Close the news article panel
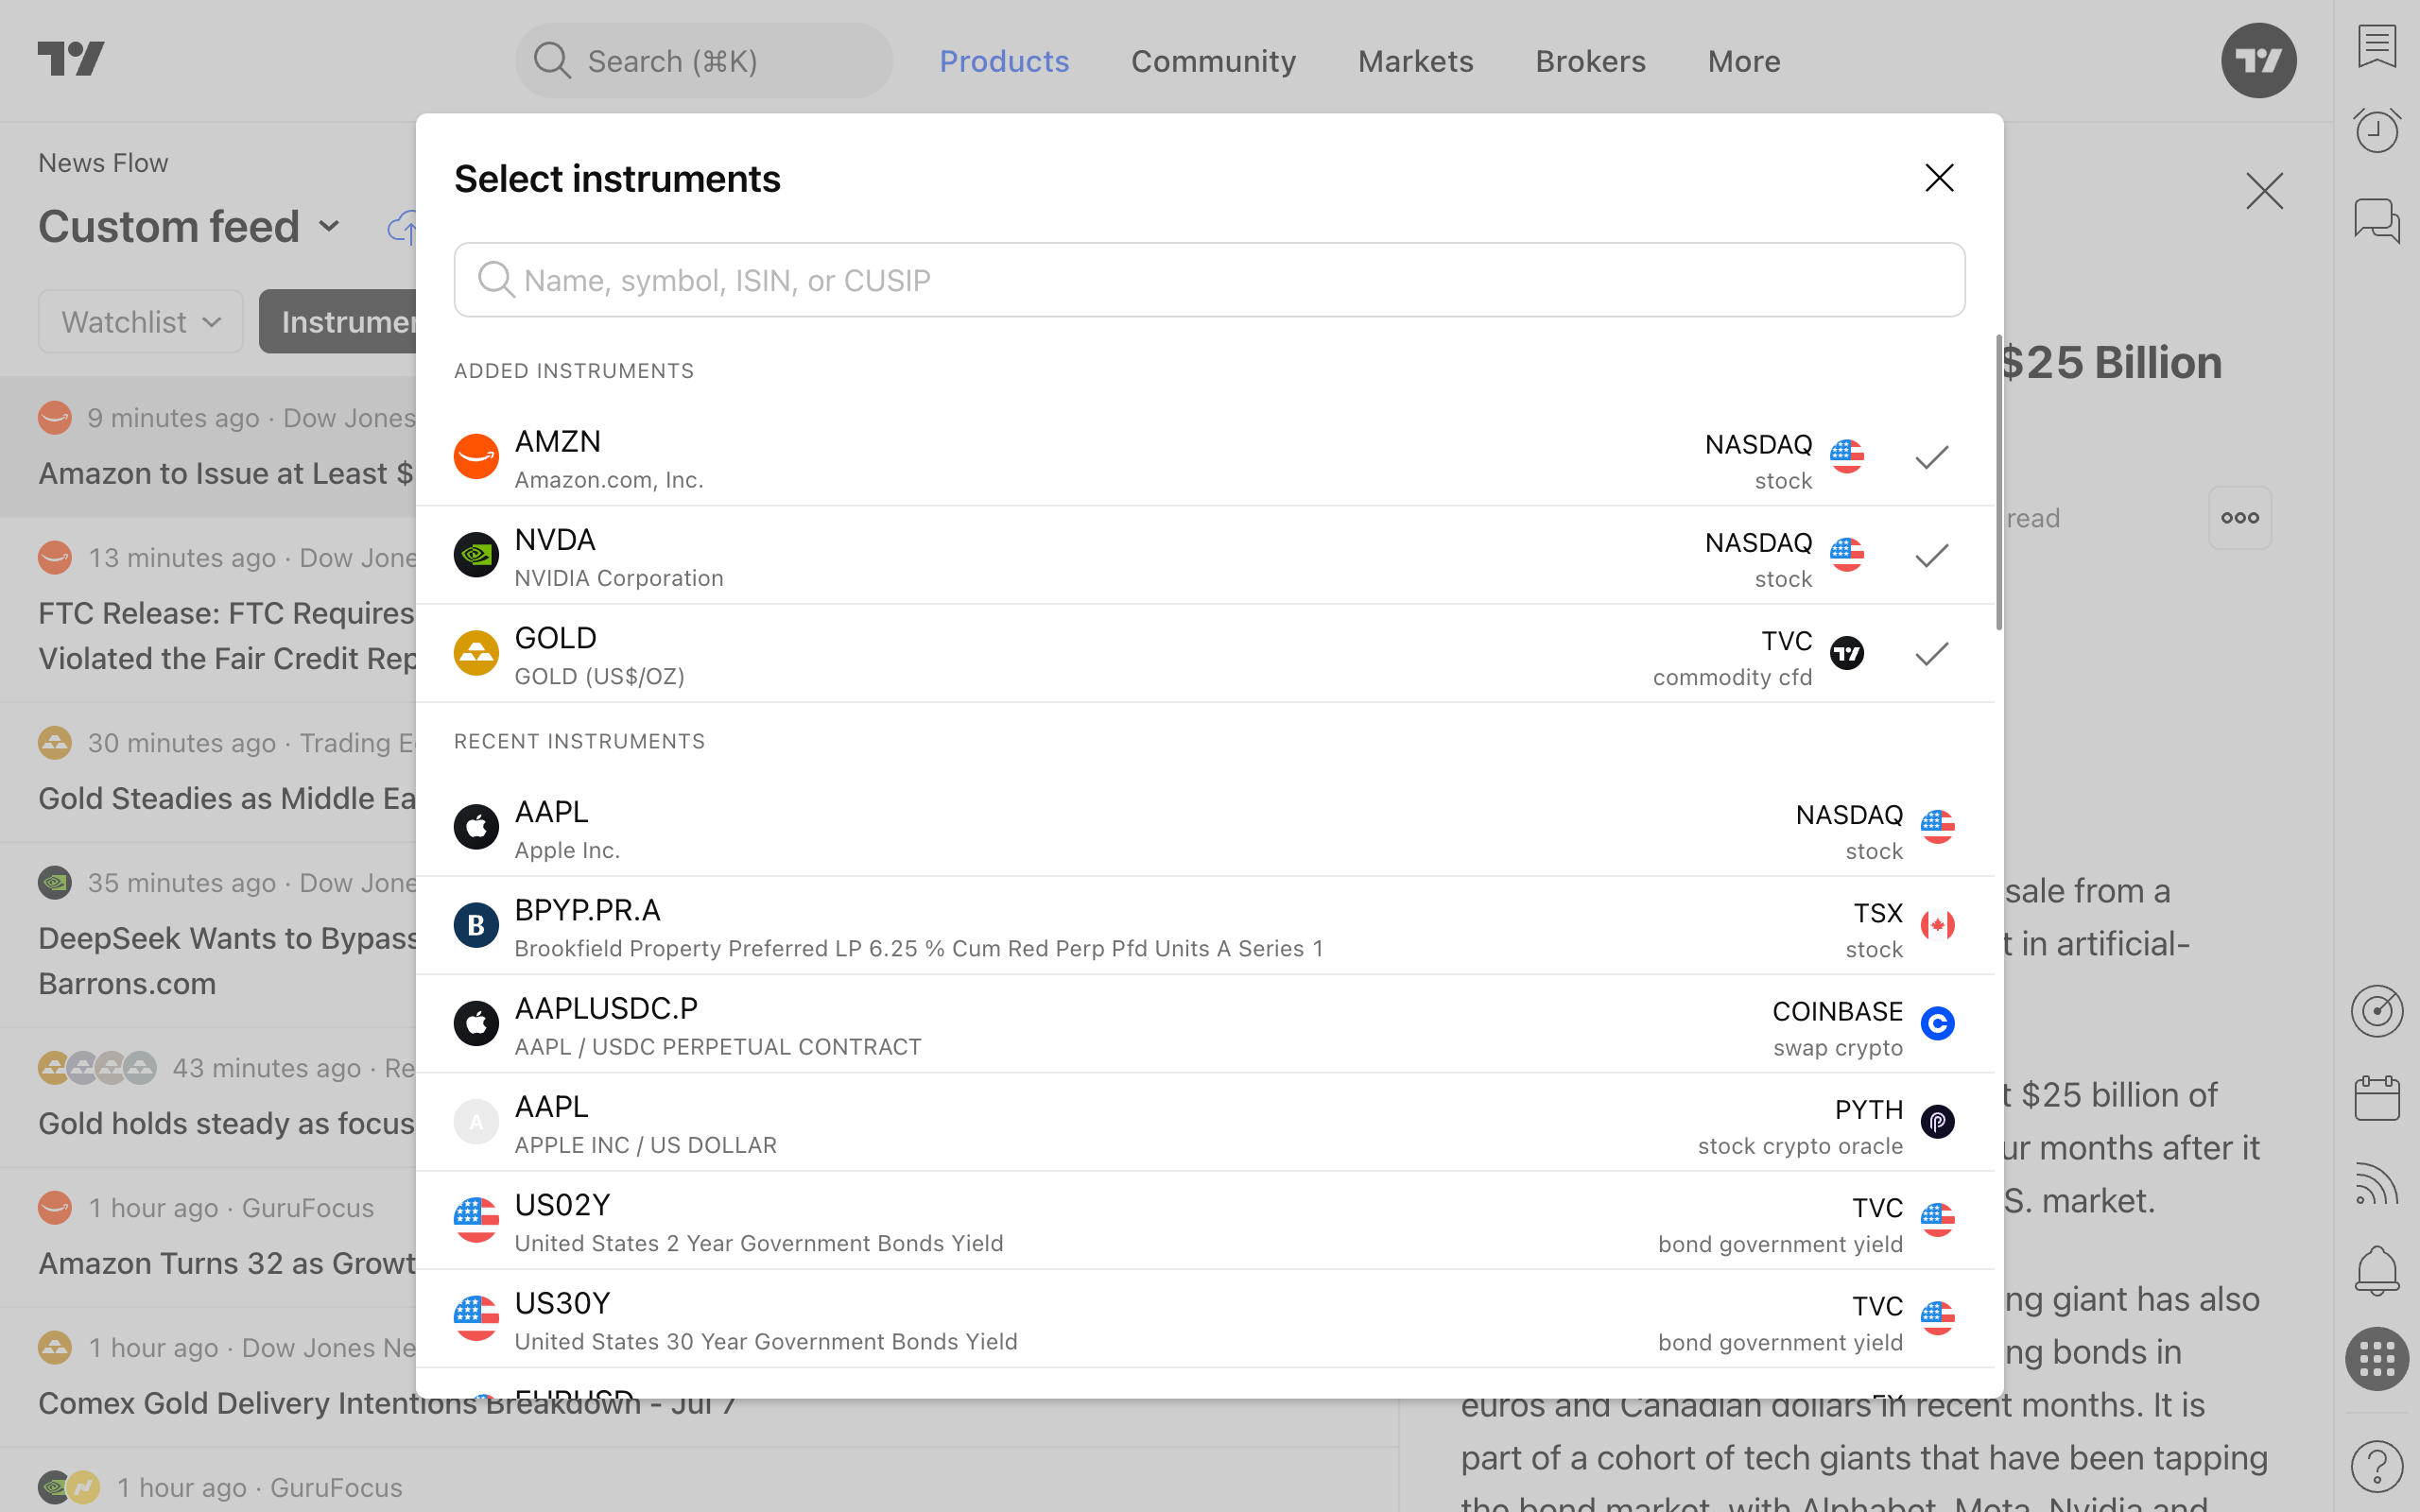The width and height of the screenshot is (2420, 1512). 2264,191
